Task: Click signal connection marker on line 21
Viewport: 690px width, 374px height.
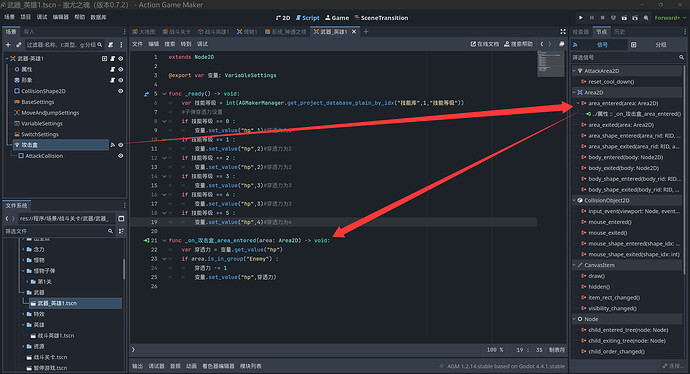Action: [147, 240]
